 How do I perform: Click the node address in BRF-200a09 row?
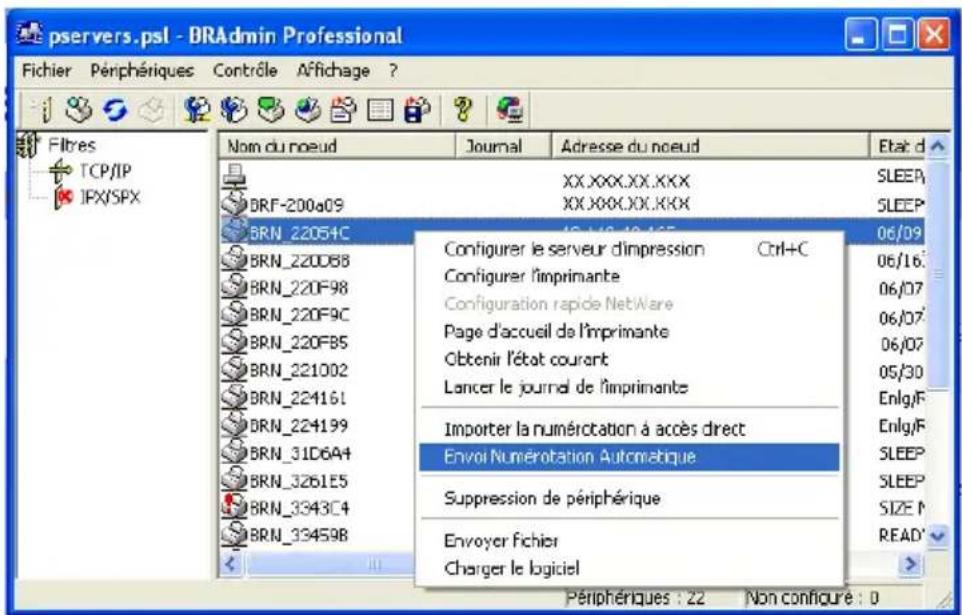click(626, 204)
